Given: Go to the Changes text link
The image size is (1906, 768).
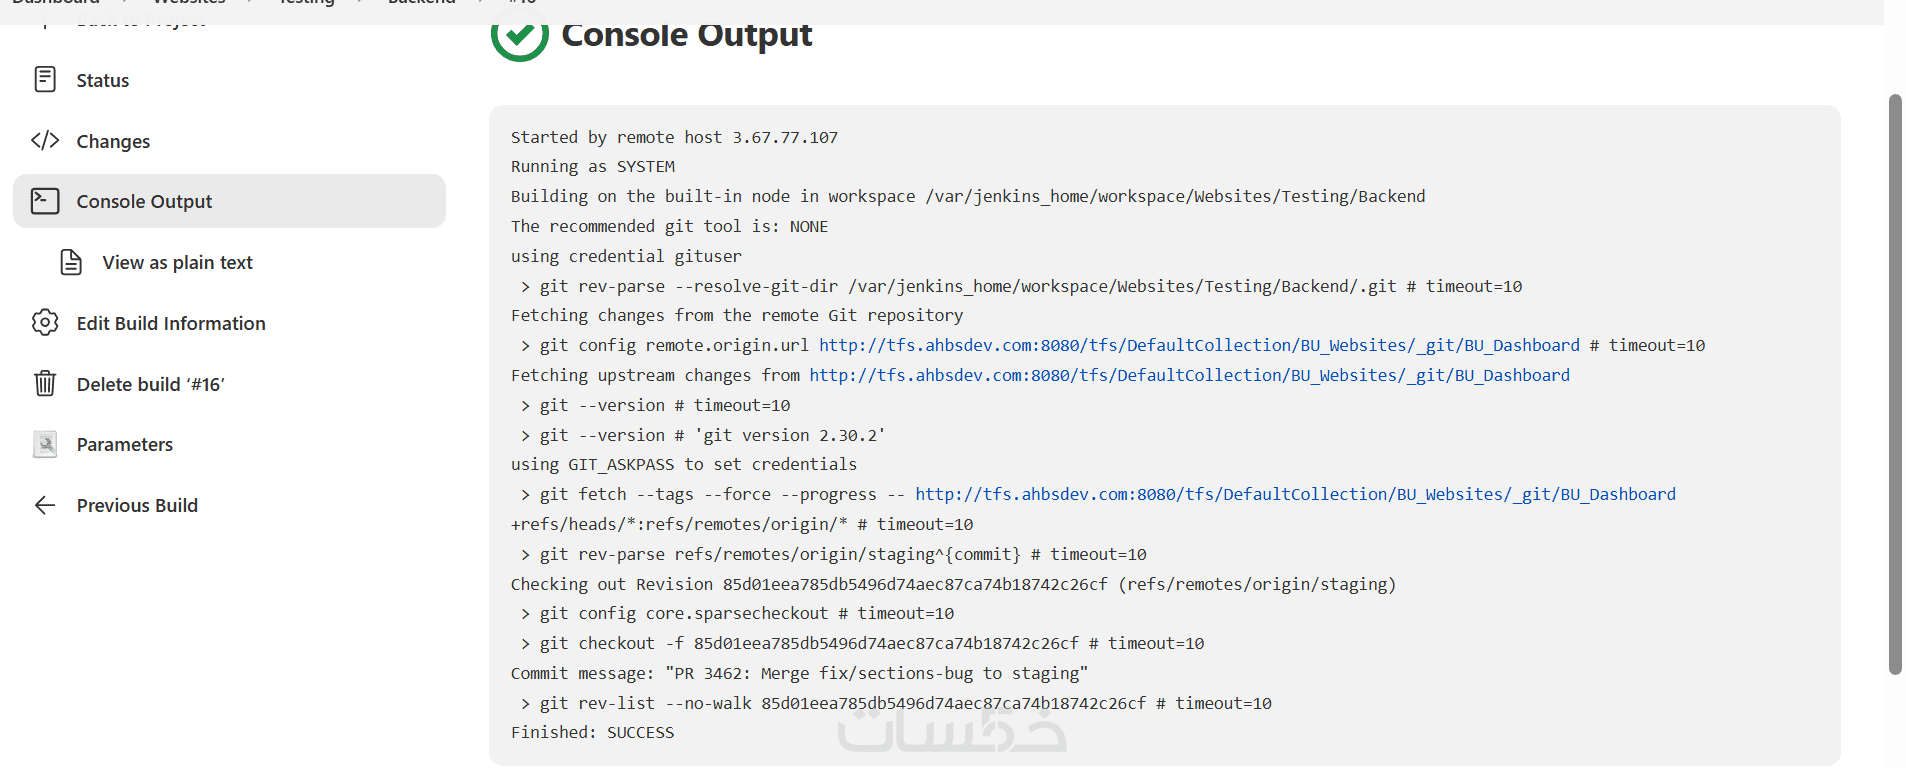Looking at the screenshot, I should pyautogui.click(x=113, y=141).
